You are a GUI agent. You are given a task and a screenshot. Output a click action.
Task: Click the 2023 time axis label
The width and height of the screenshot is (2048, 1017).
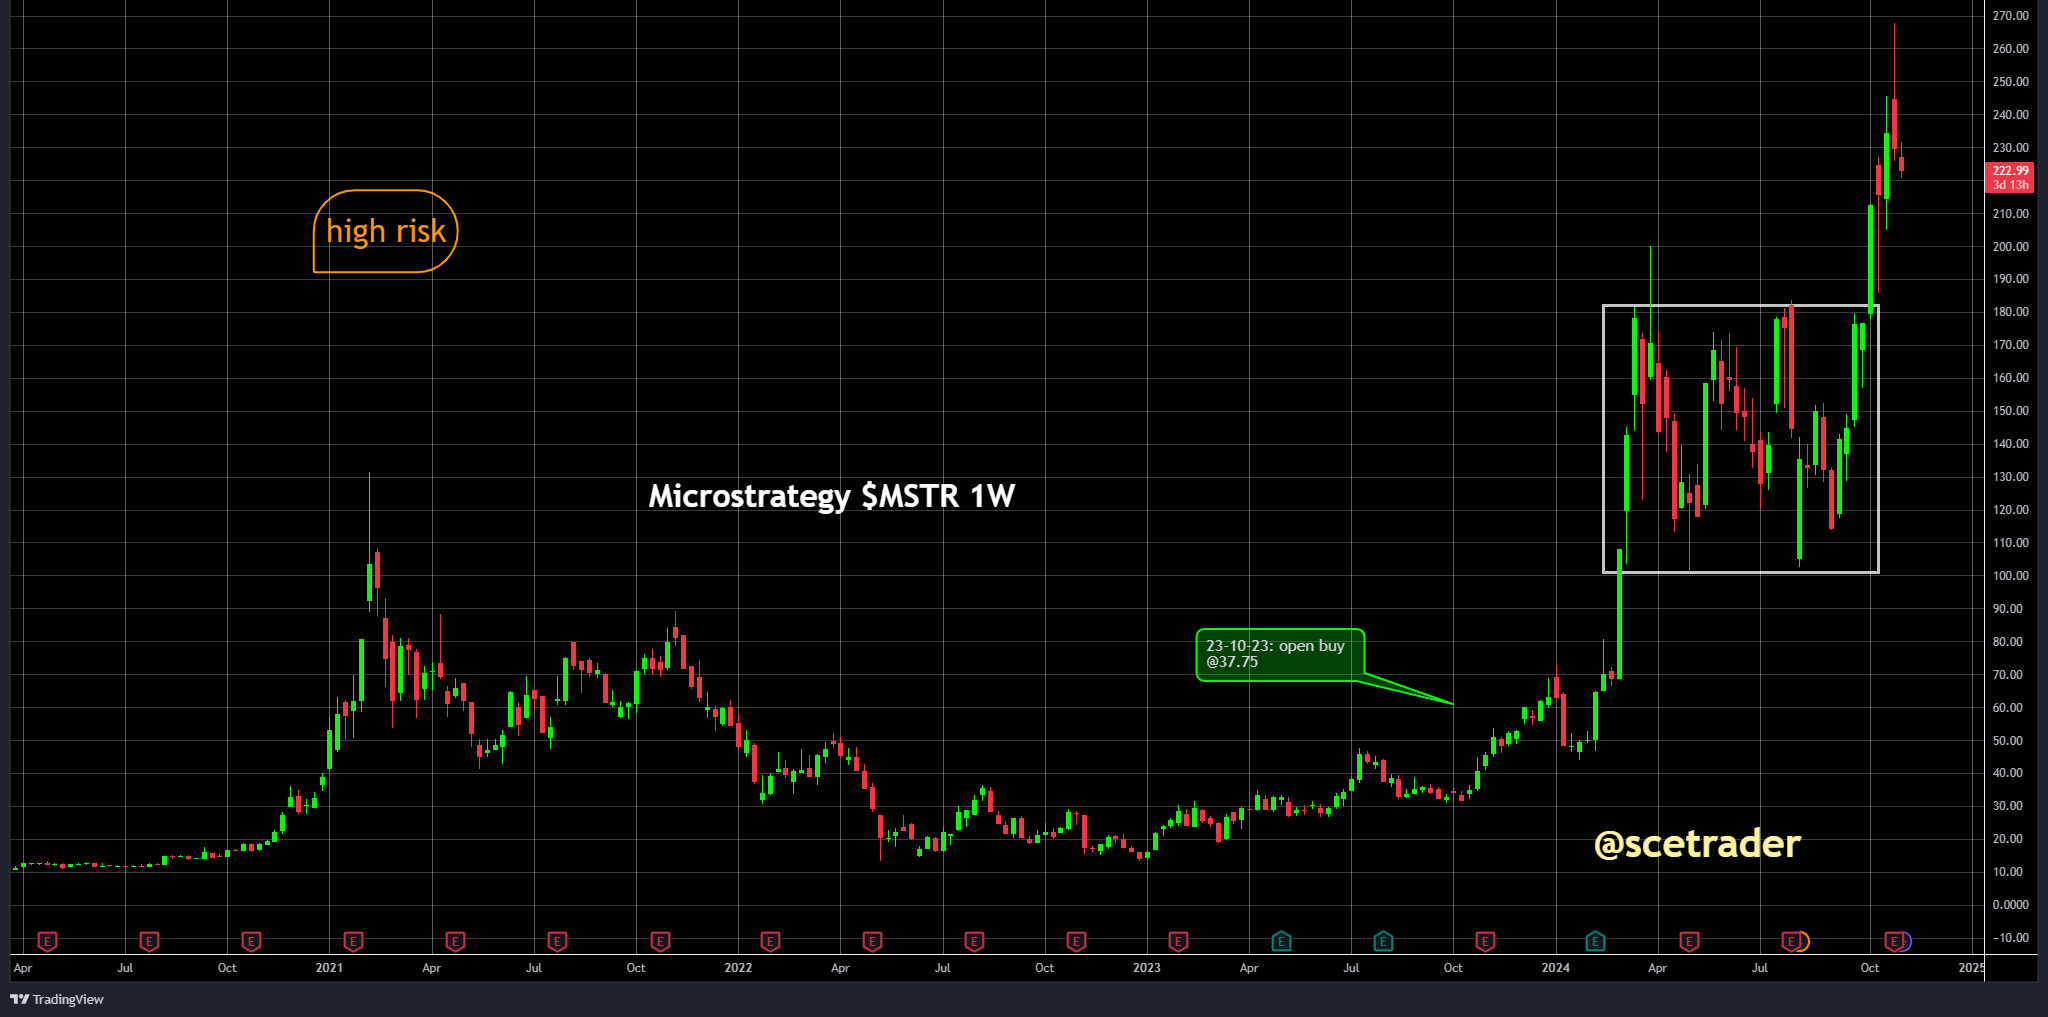coord(1147,968)
